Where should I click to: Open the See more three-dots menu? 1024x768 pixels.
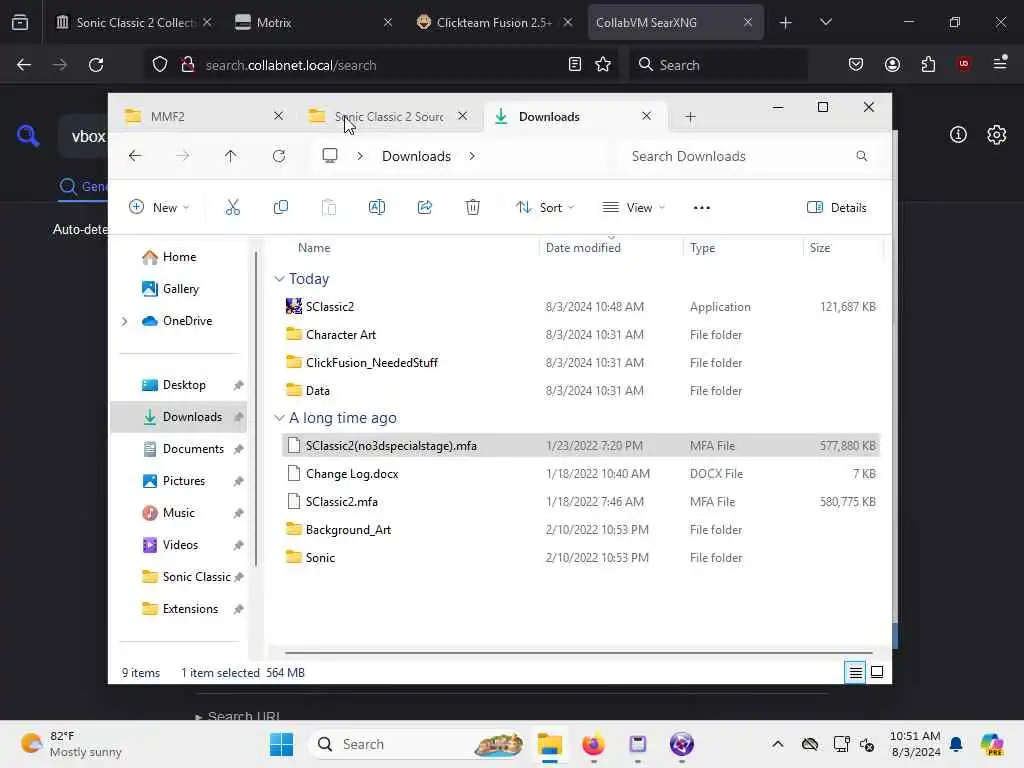pos(701,208)
